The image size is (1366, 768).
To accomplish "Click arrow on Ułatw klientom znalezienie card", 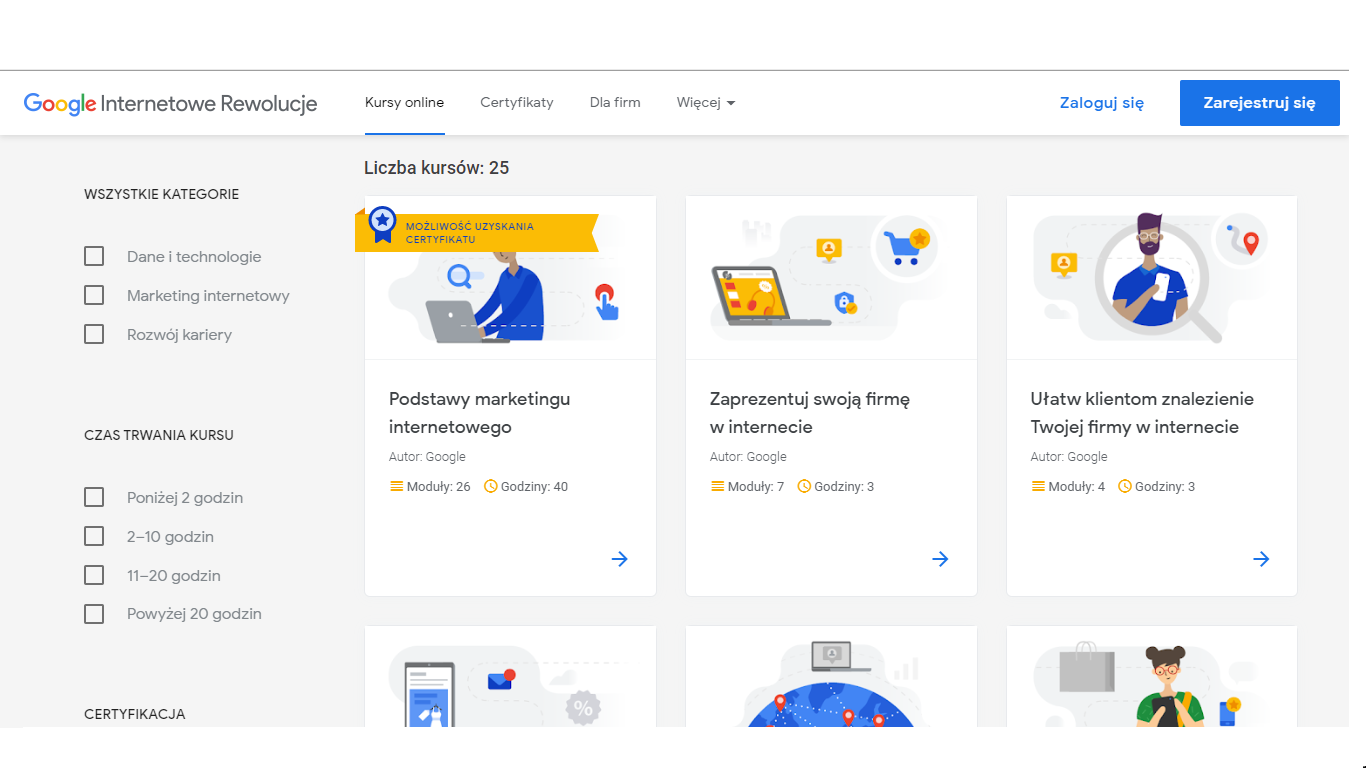I will pos(1261,559).
